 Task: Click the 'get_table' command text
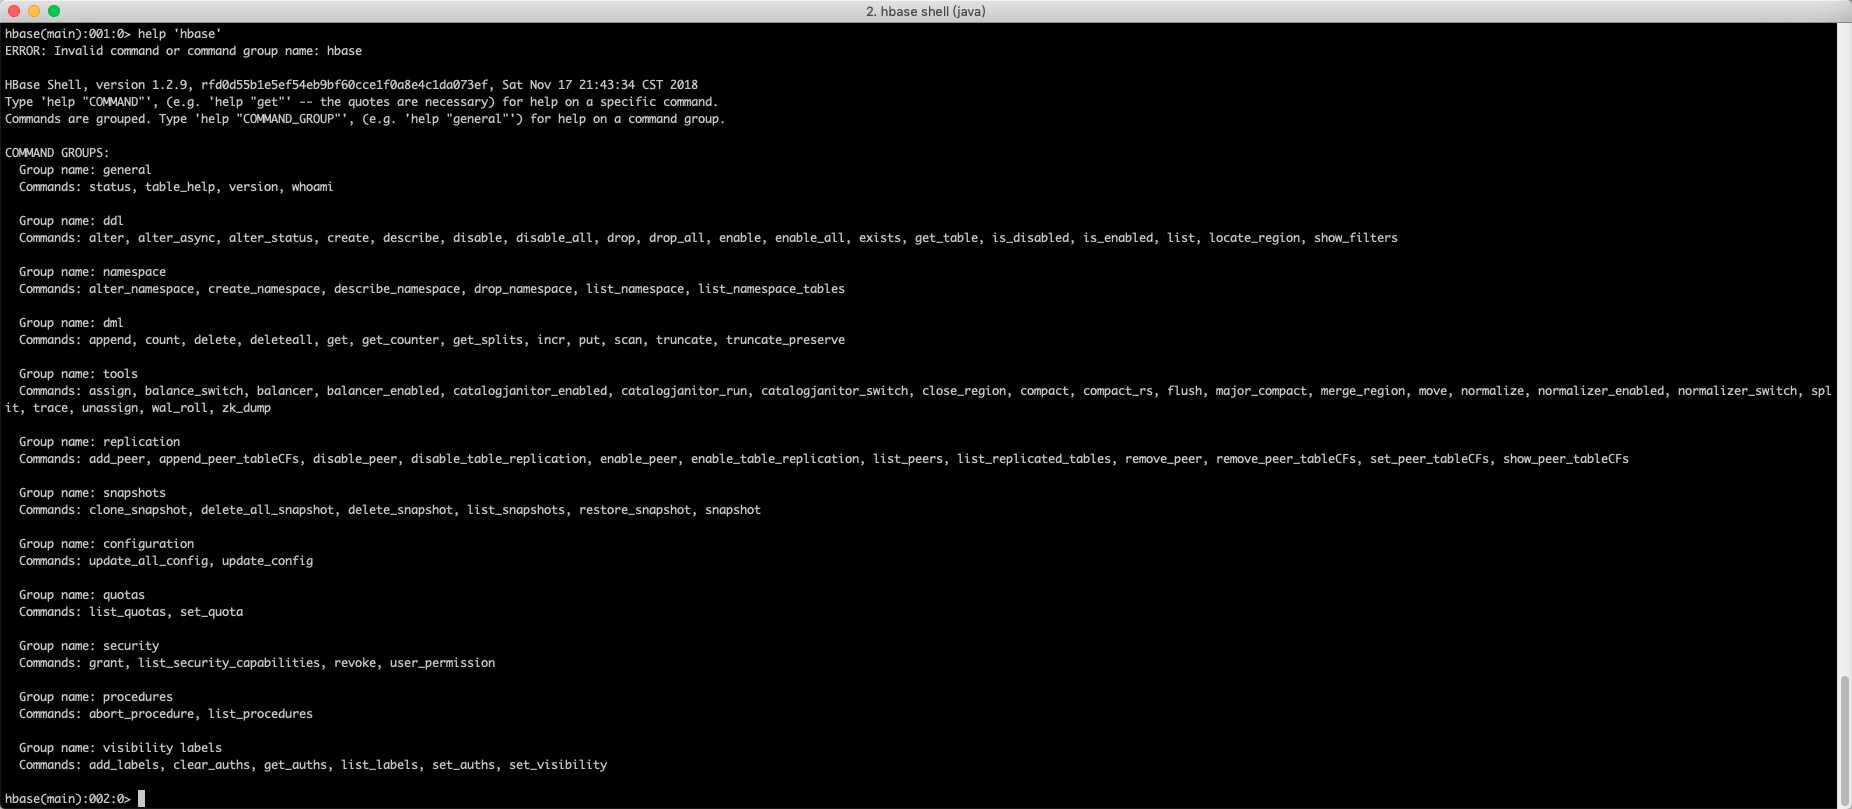pos(946,238)
